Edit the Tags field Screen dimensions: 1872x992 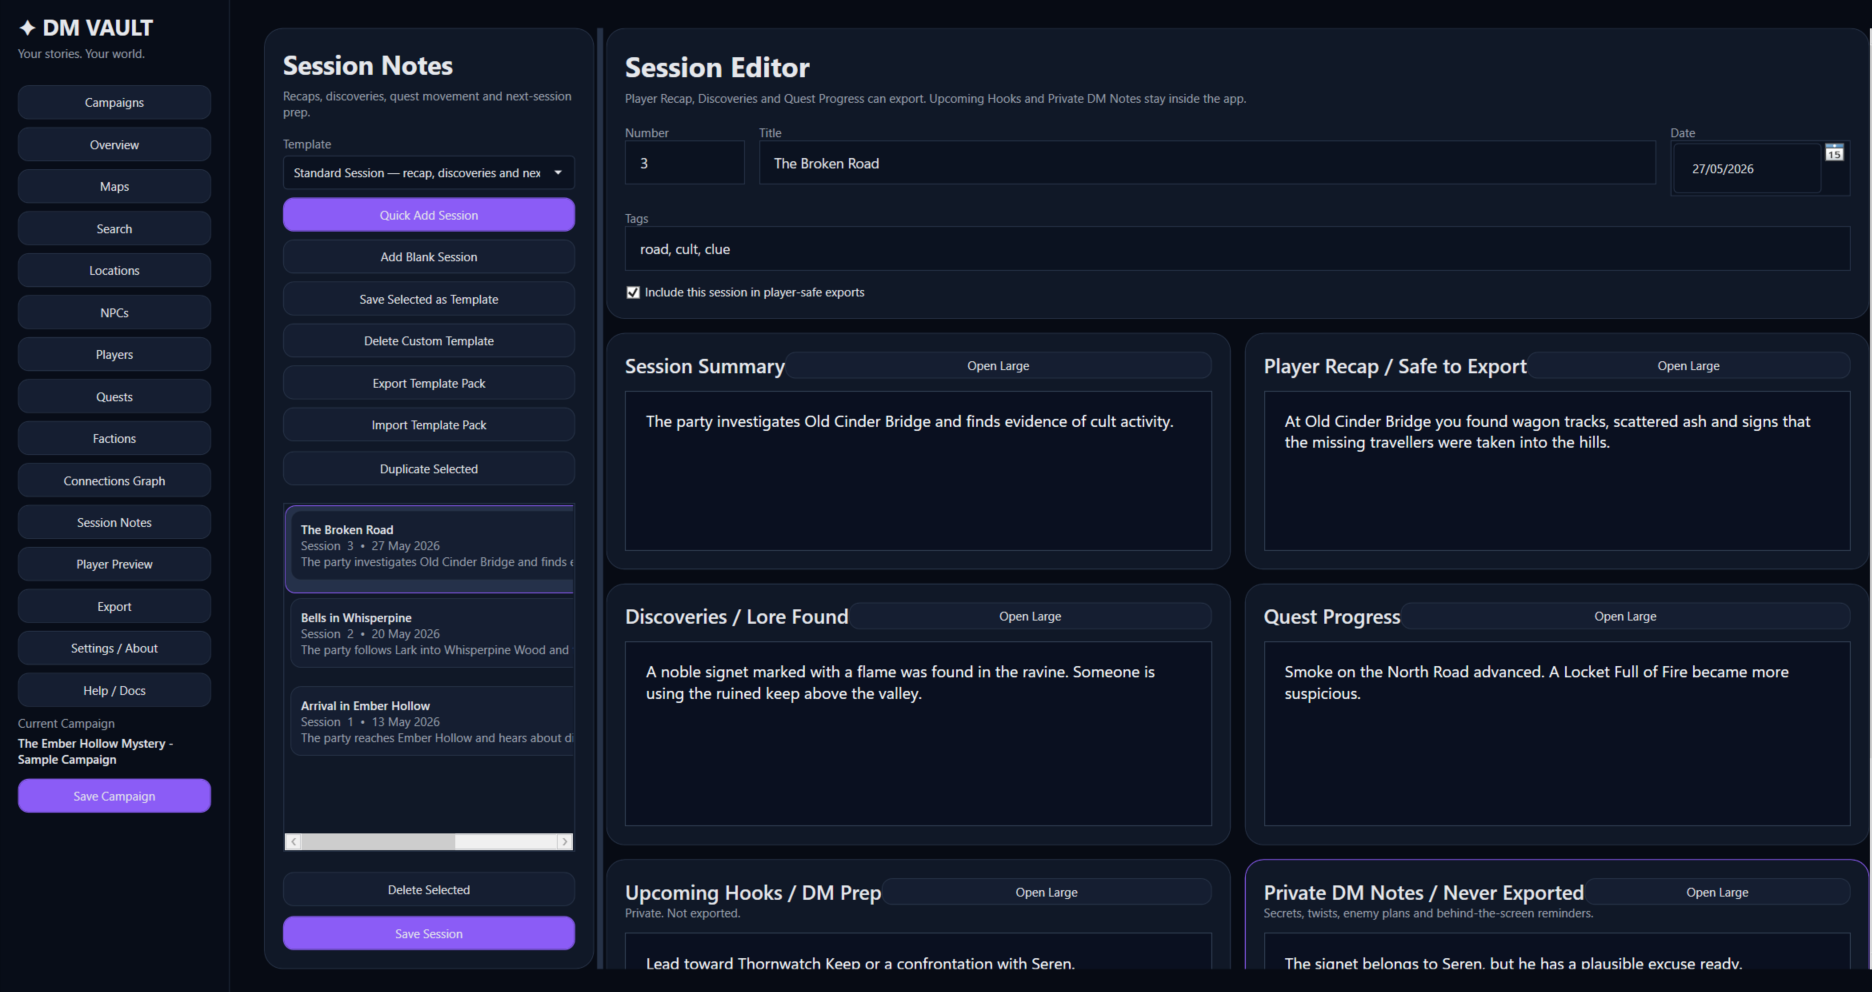click(x=1237, y=249)
